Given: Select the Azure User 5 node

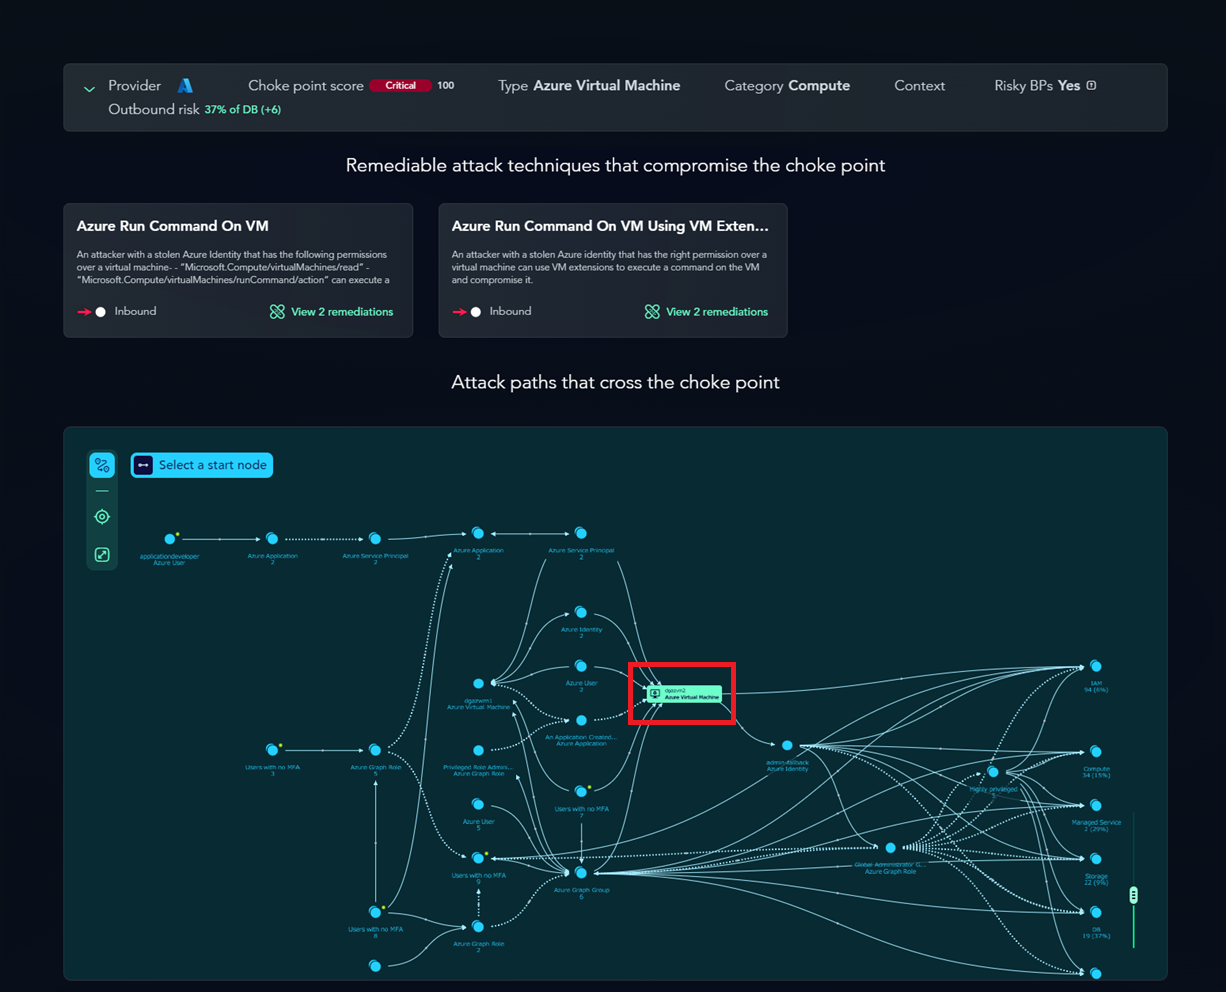Looking at the screenshot, I should coord(478,804).
